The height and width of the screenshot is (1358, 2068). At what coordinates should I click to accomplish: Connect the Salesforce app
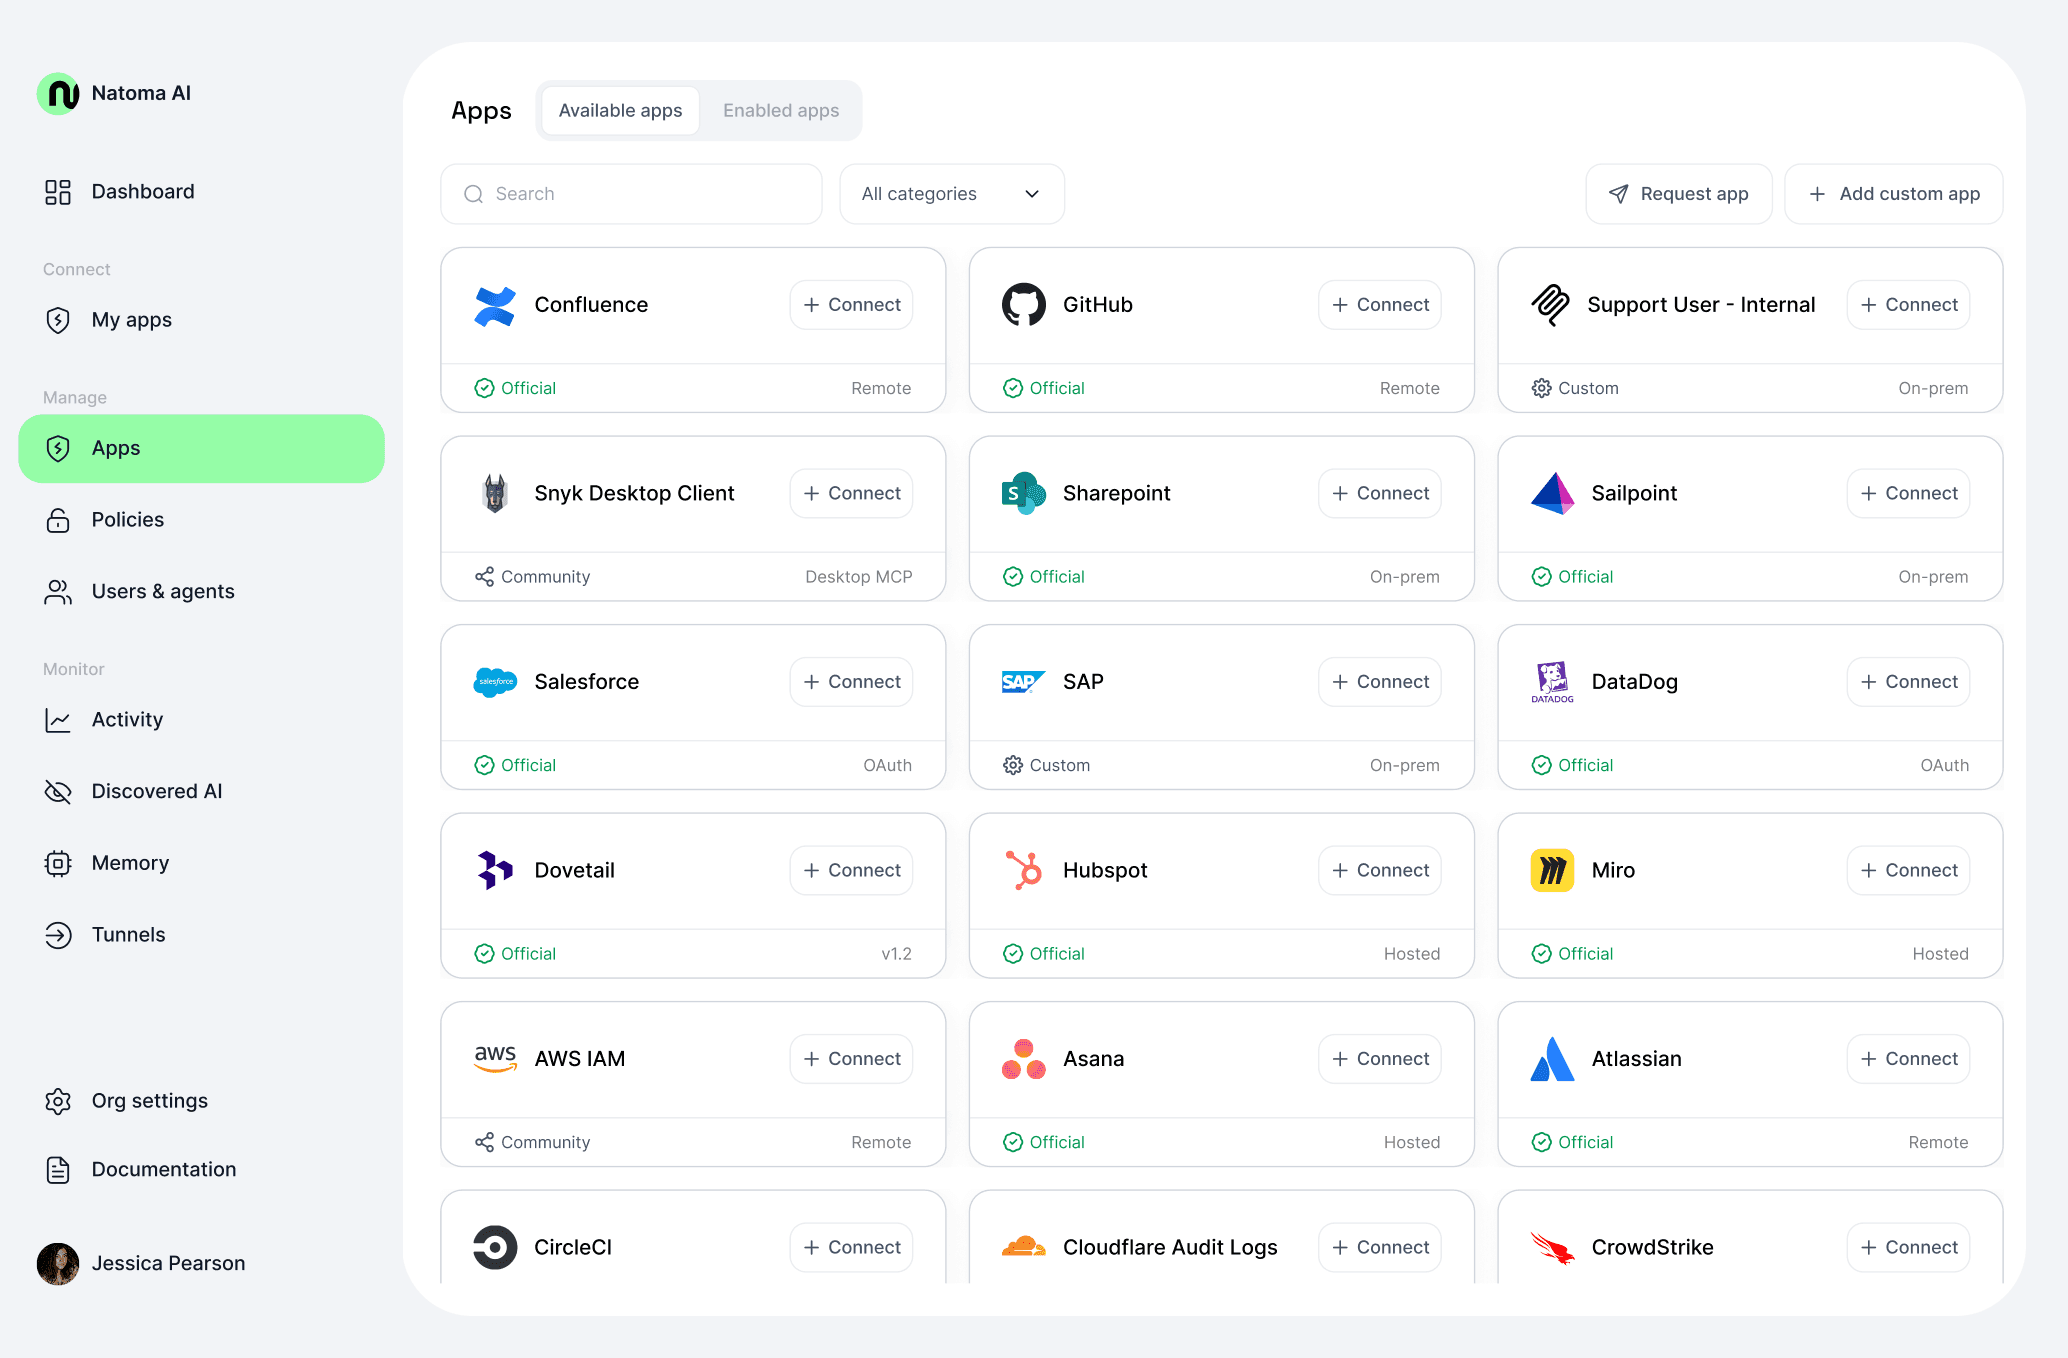point(851,682)
